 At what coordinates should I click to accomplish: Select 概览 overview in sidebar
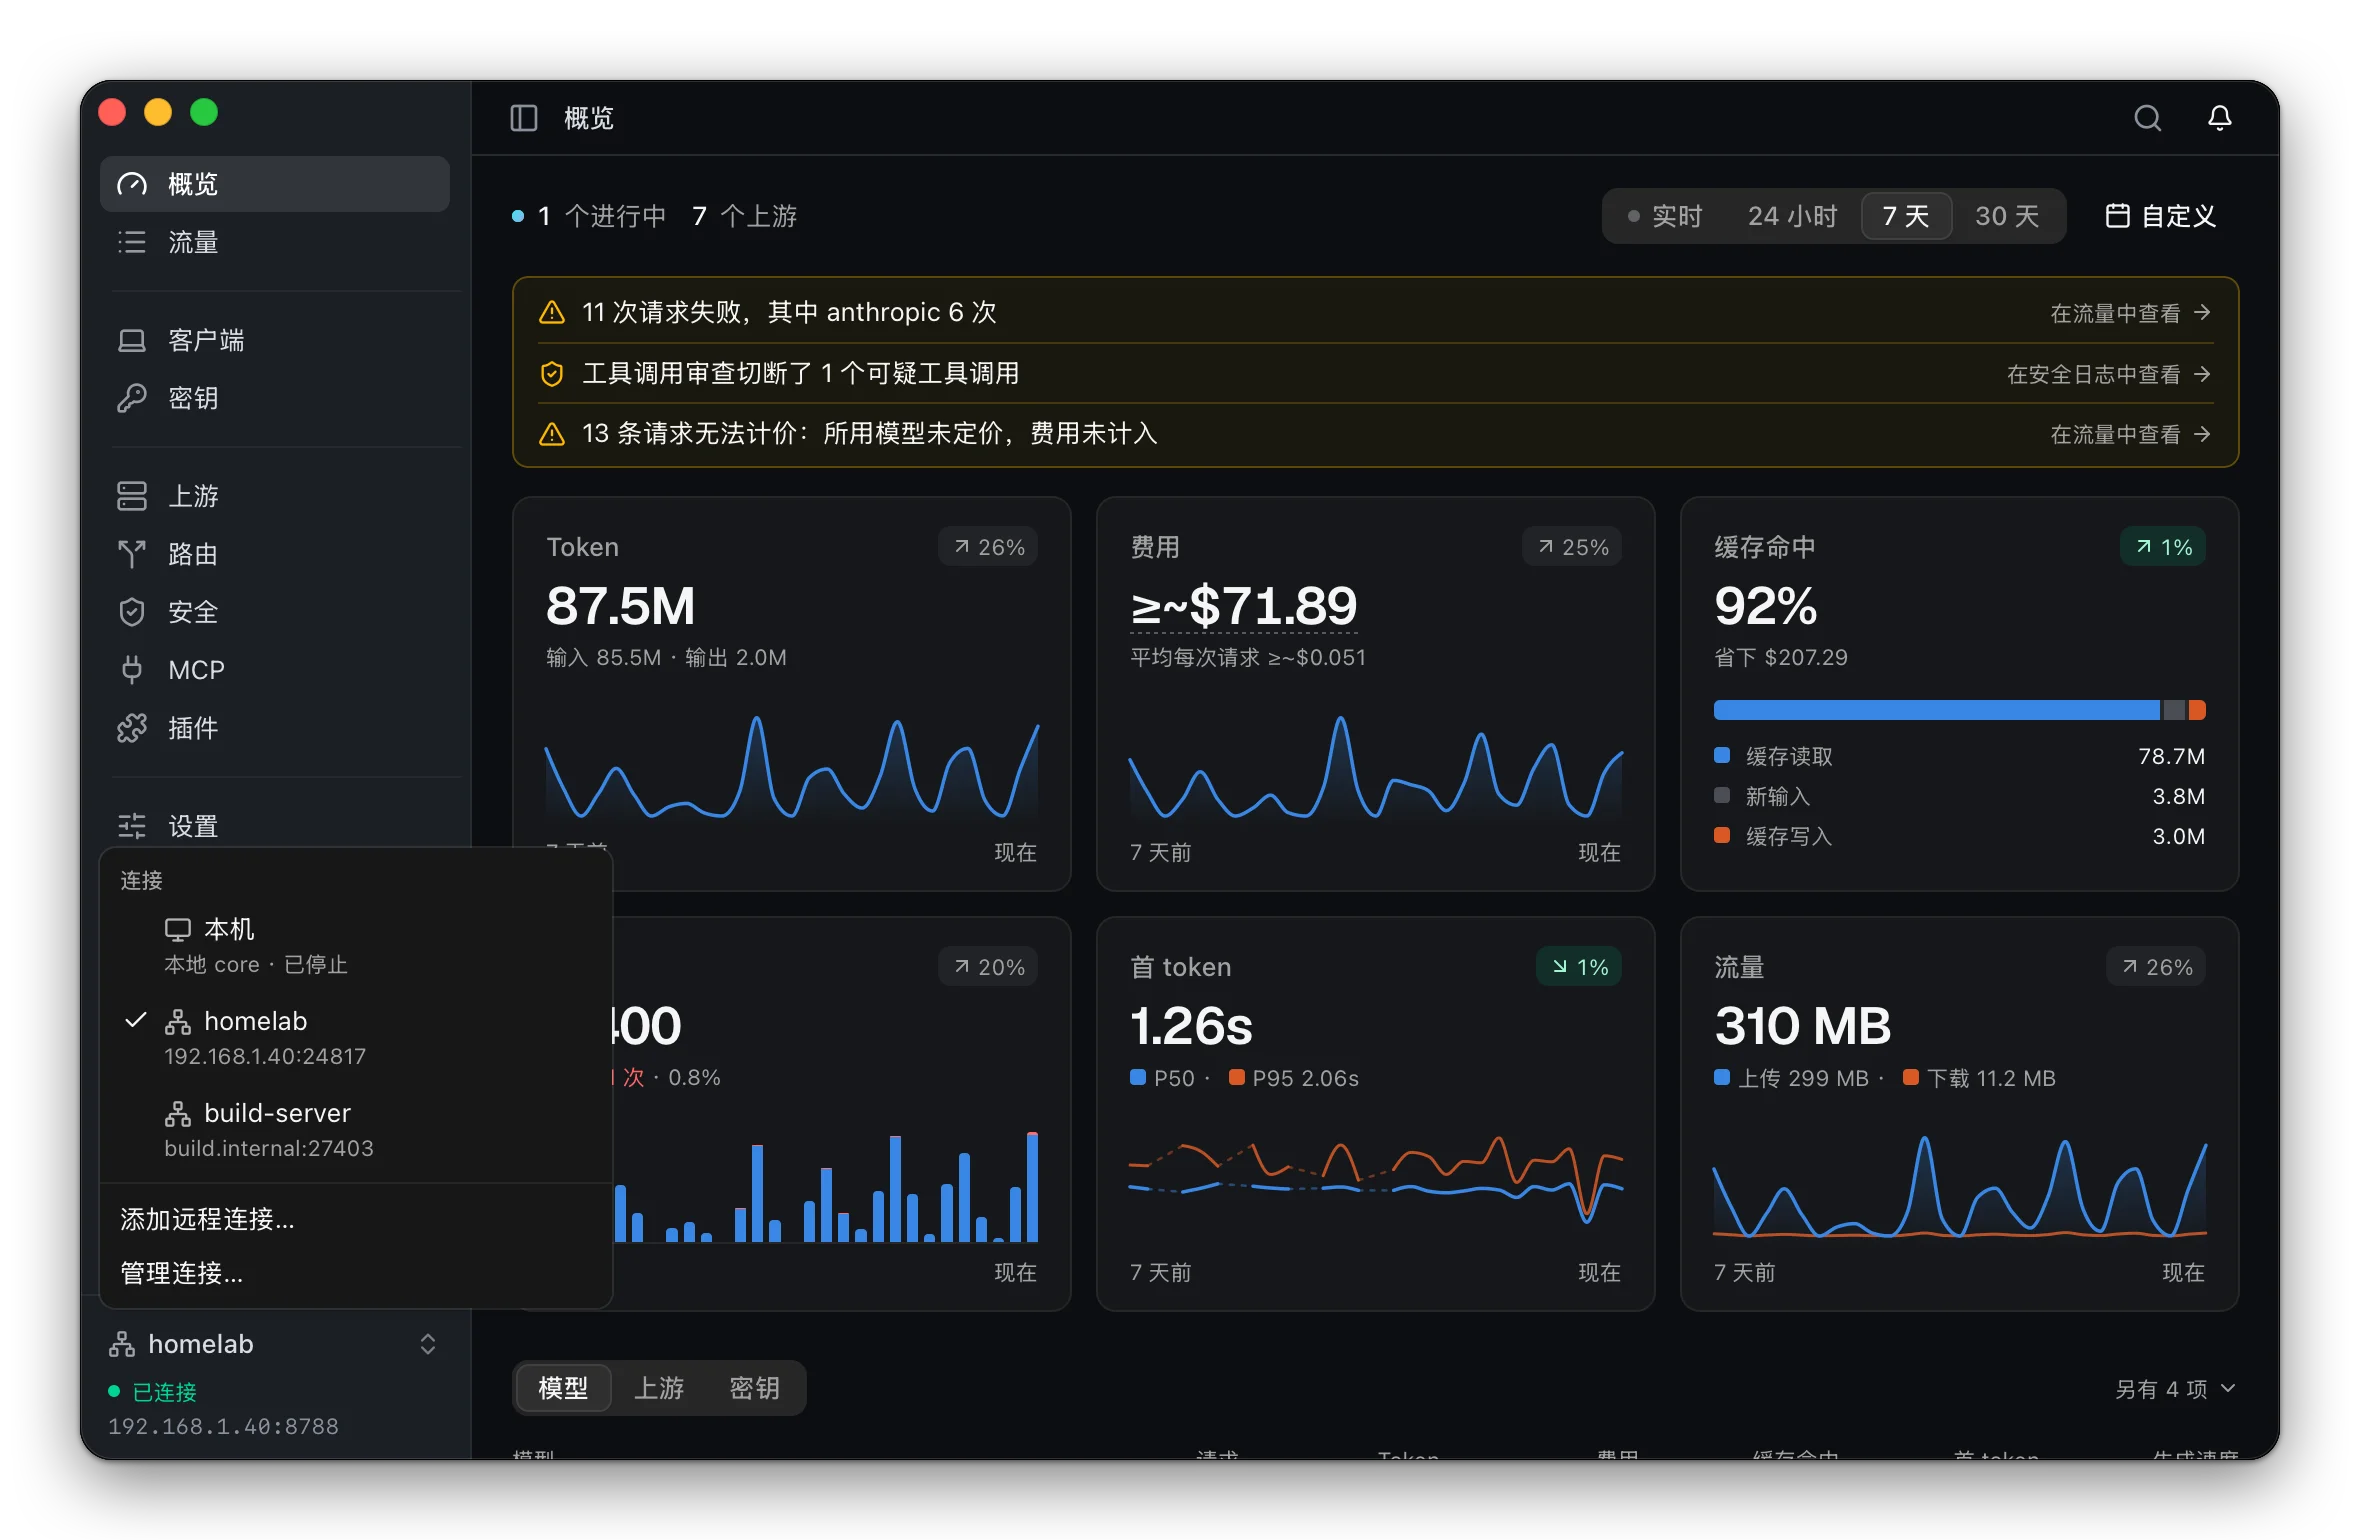pos(275,184)
